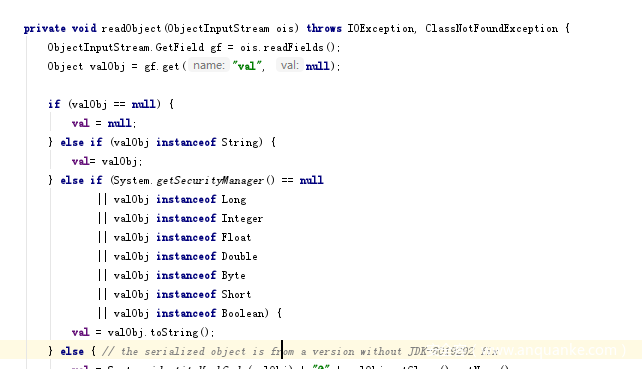Click the readObject method name
This screenshot has height=369, width=642.
pyautogui.click(x=131, y=29)
